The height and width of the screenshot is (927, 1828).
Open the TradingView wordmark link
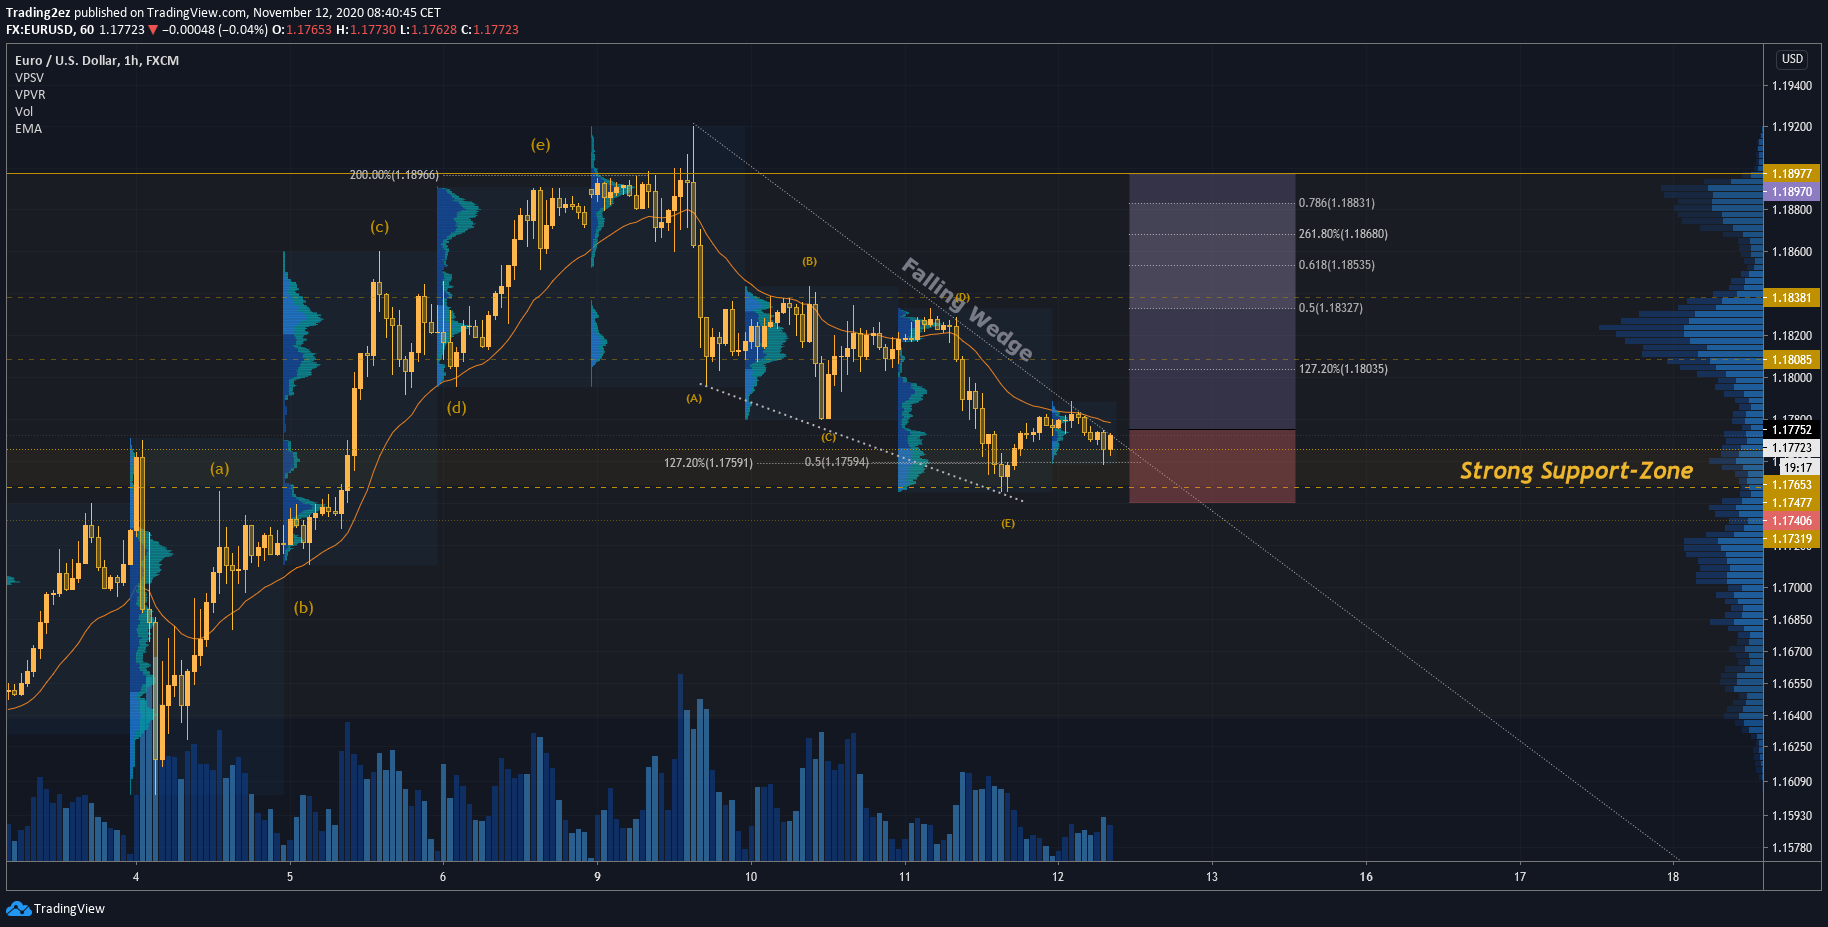69,908
